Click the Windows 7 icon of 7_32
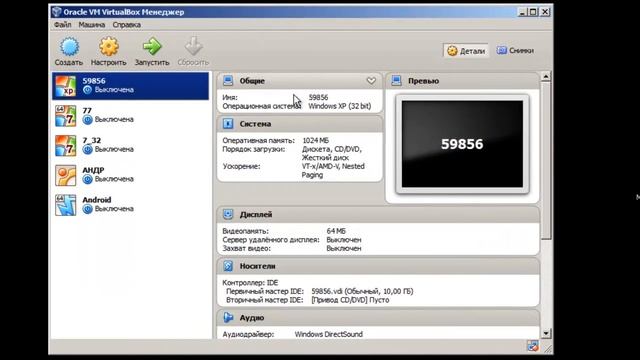 point(66,145)
